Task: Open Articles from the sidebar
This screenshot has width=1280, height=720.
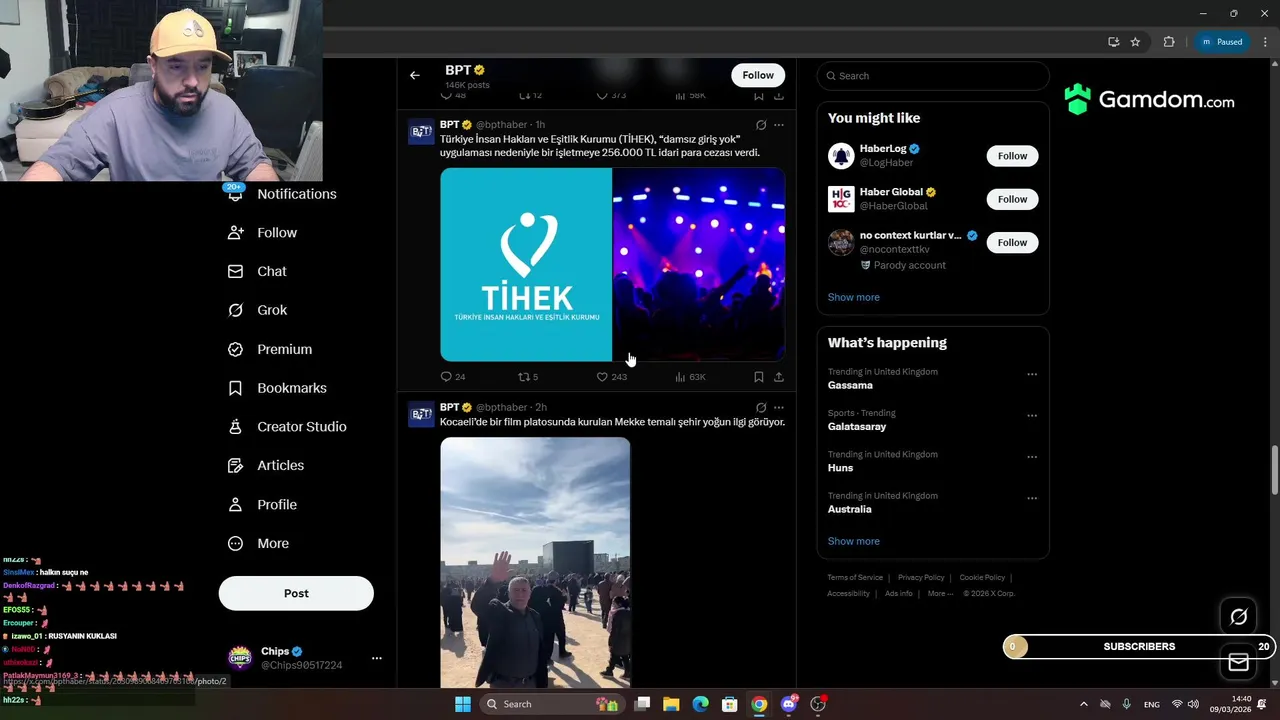Action: point(266,465)
